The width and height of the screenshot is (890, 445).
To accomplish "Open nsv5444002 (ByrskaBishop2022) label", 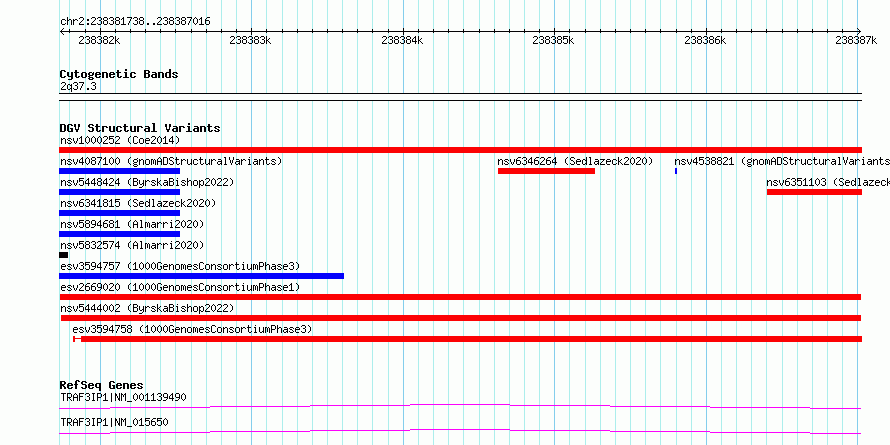I will tap(147, 309).
